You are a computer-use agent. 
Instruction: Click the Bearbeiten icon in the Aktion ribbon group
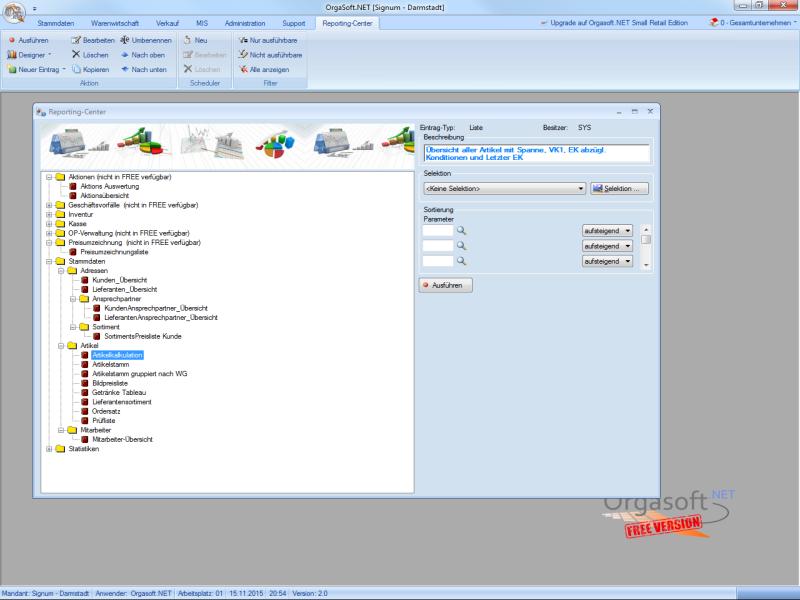pyautogui.click(x=76, y=40)
